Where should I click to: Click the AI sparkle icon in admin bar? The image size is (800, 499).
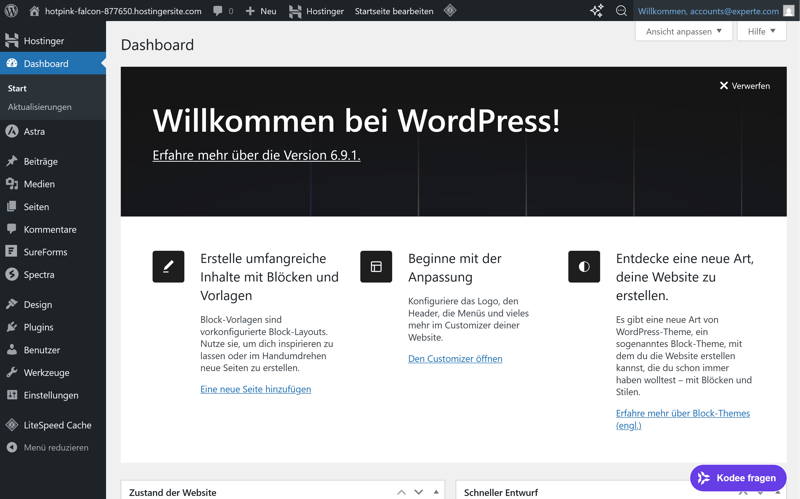click(x=597, y=11)
